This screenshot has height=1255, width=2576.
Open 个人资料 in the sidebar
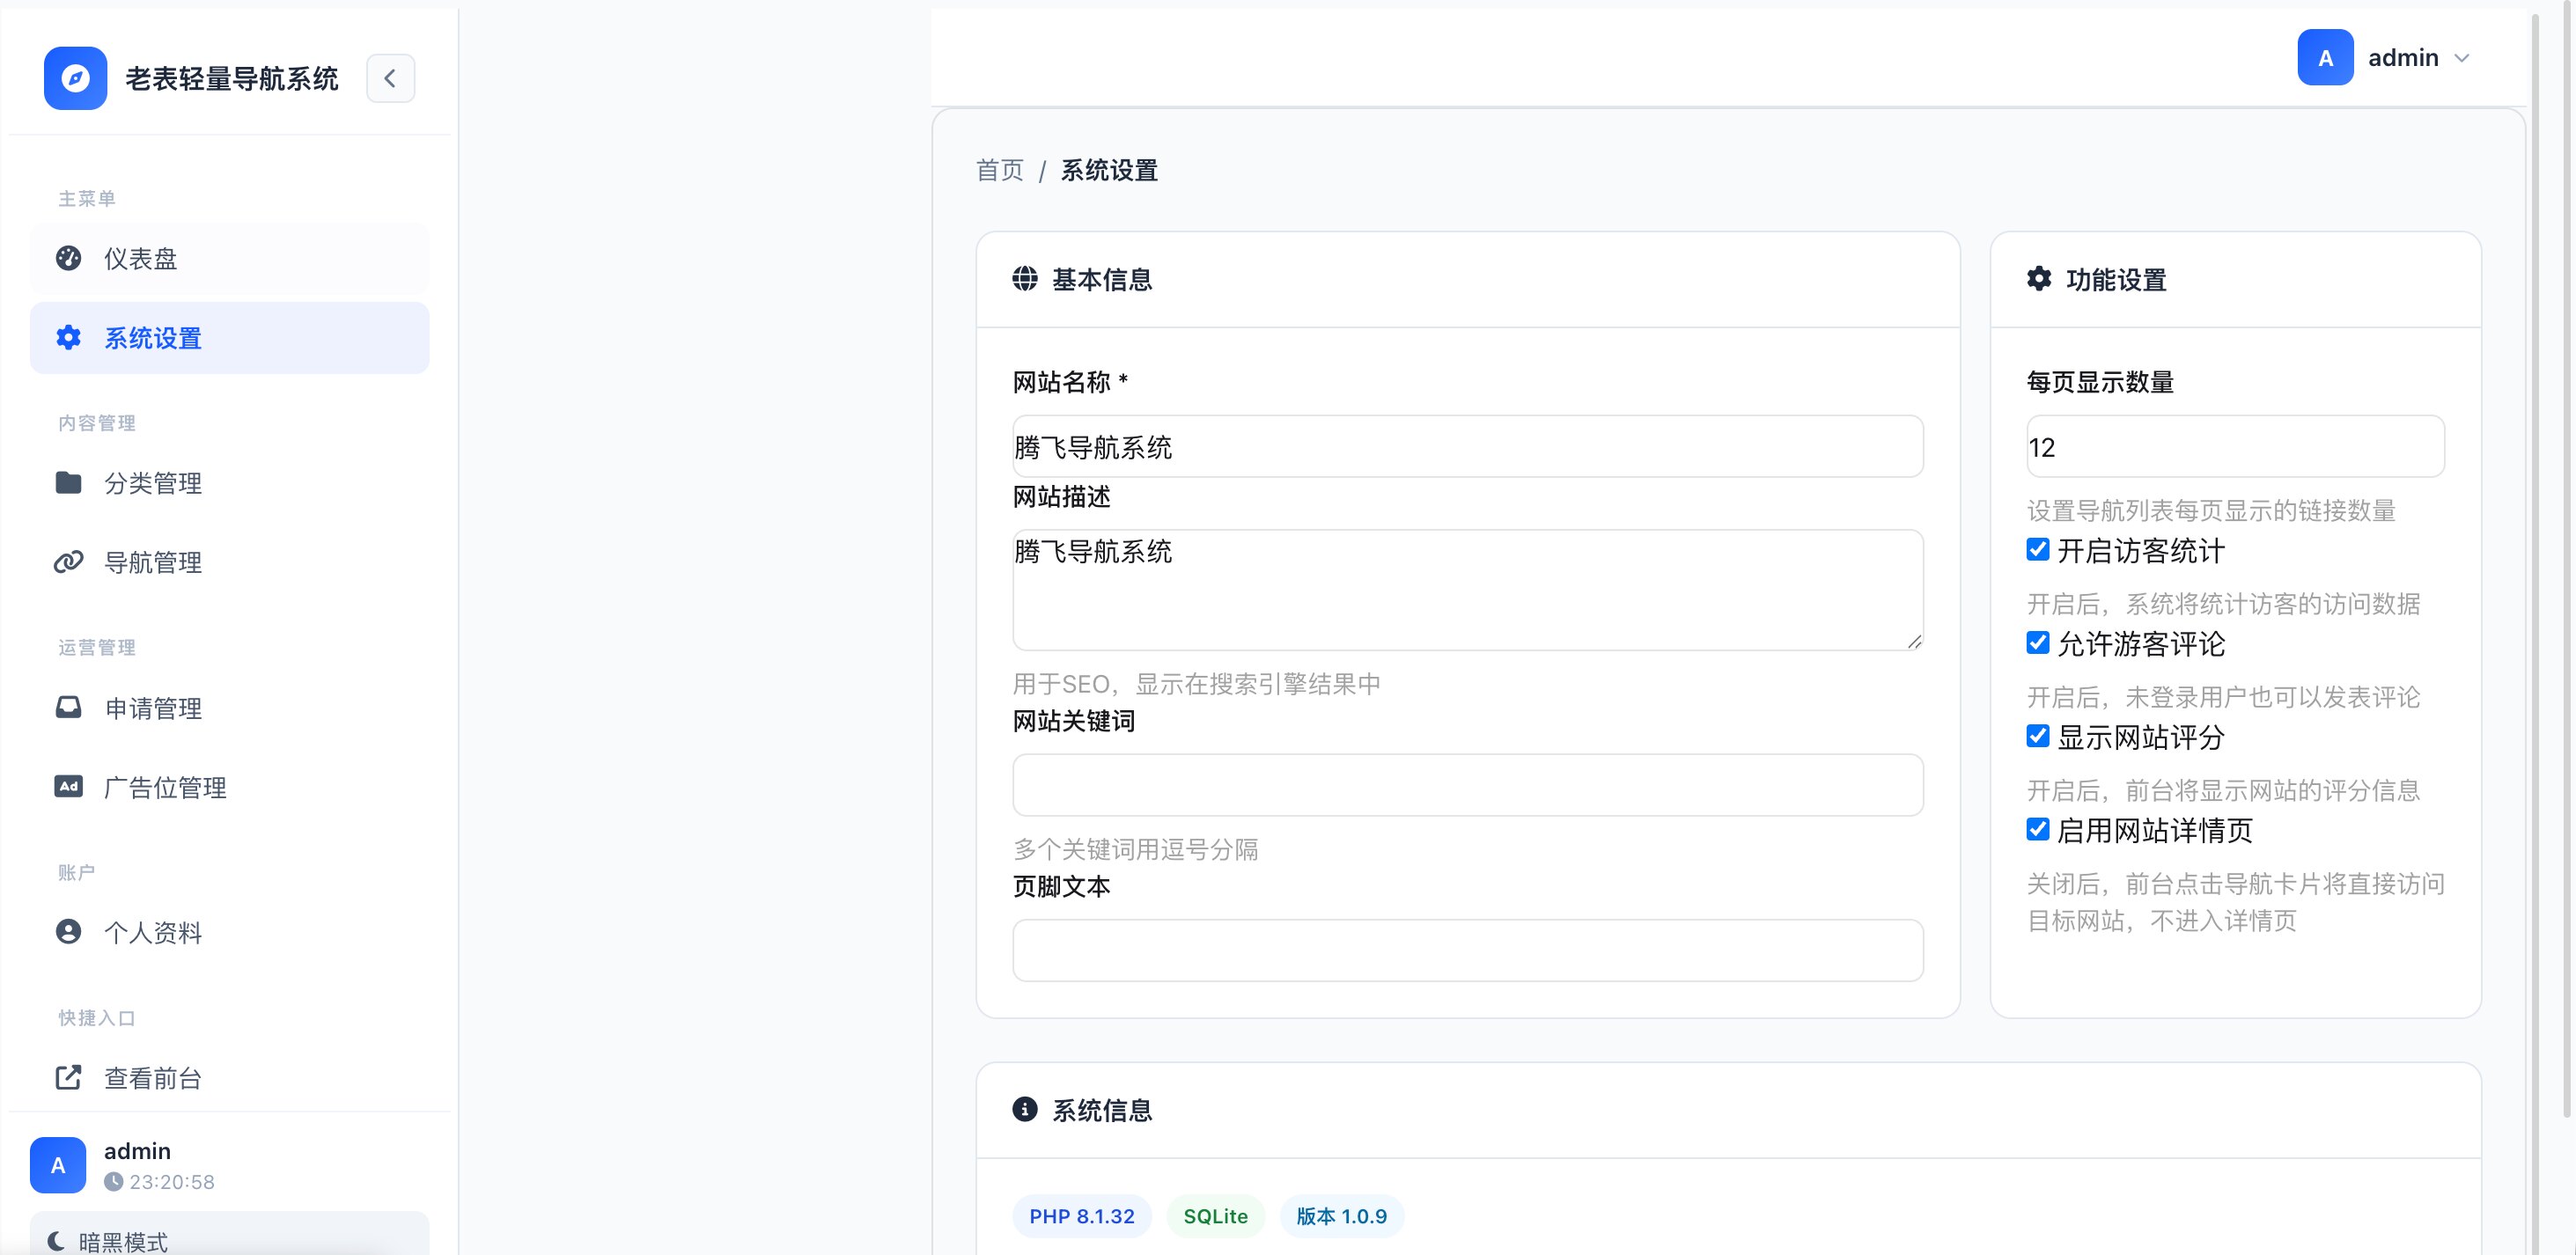[229, 932]
